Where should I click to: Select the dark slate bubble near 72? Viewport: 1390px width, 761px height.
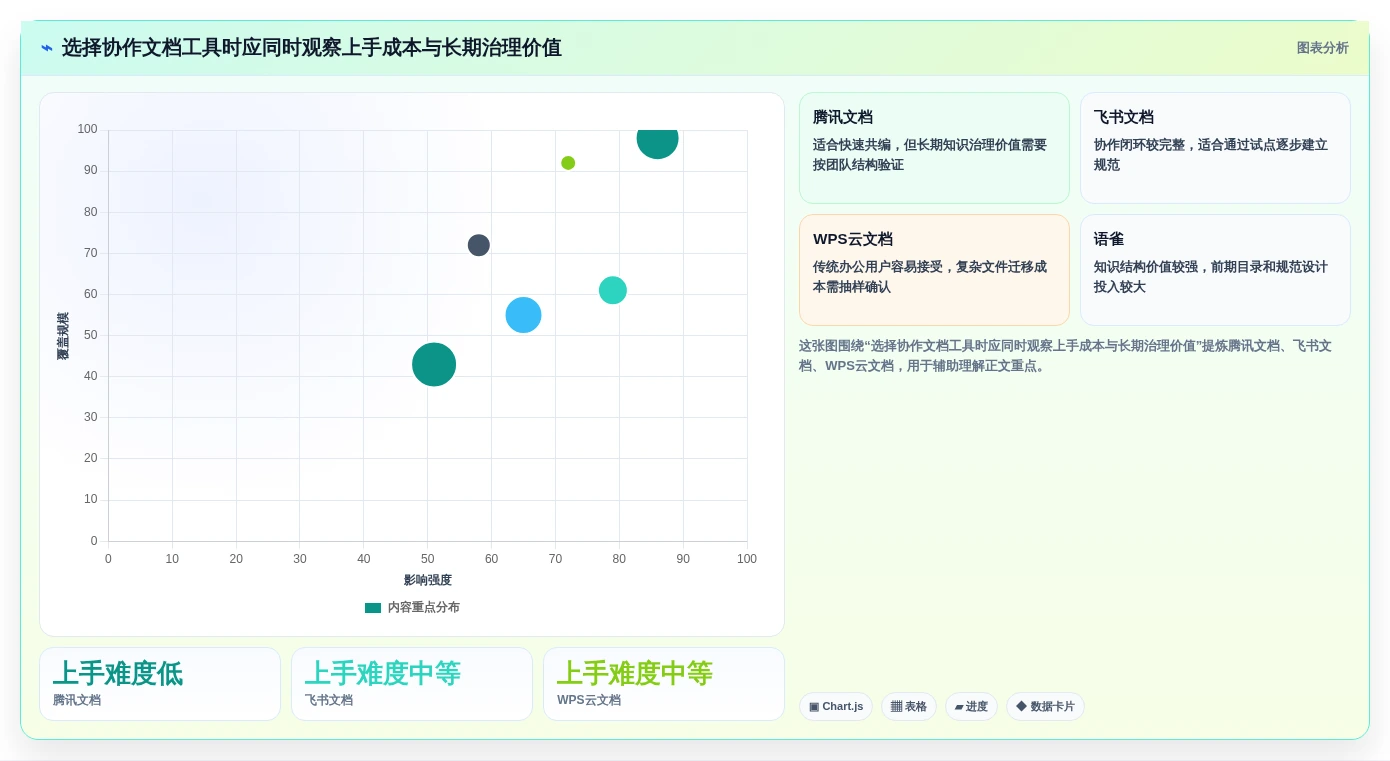coord(479,245)
